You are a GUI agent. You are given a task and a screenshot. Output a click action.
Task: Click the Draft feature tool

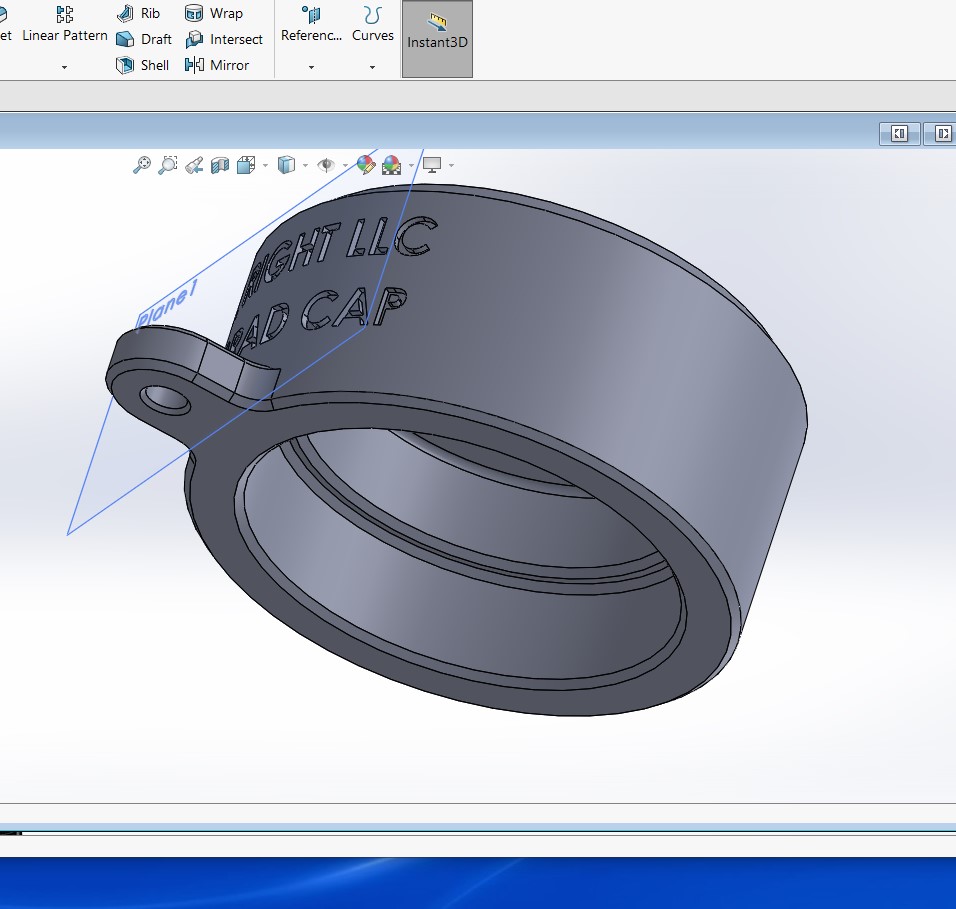click(x=144, y=39)
